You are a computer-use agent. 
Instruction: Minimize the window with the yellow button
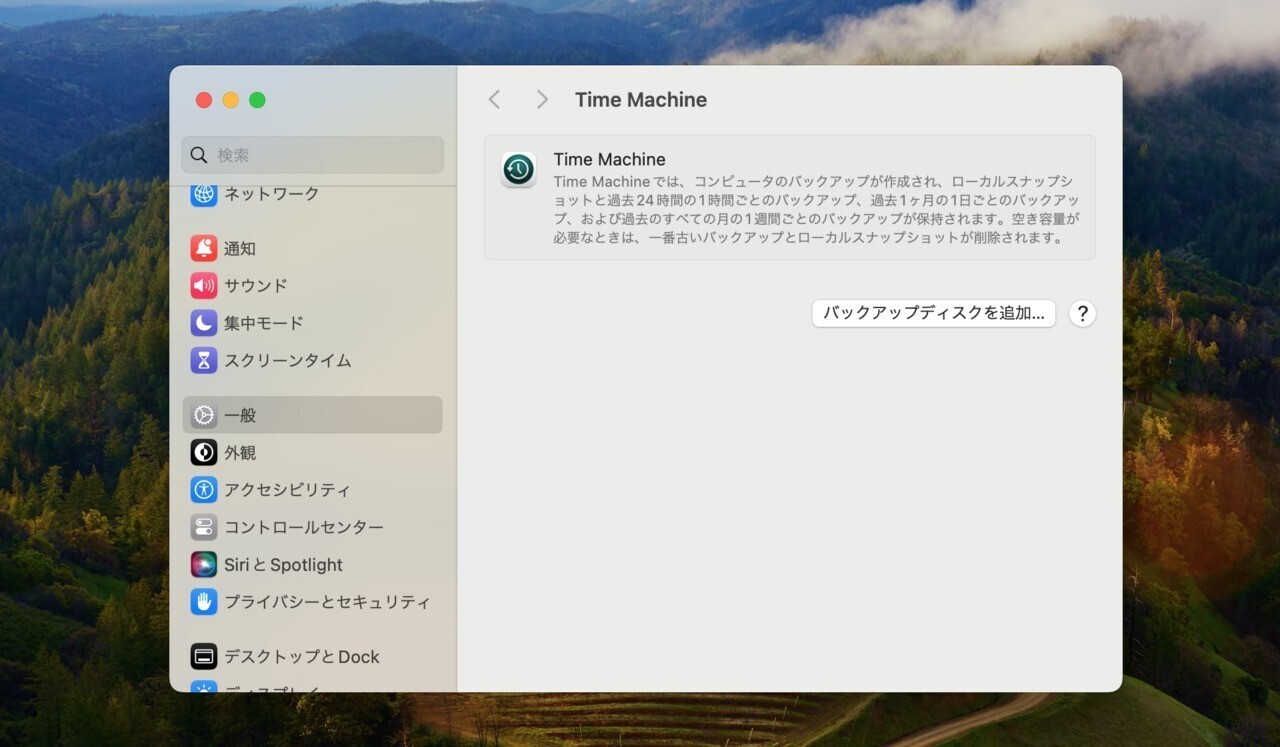pos(231,100)
